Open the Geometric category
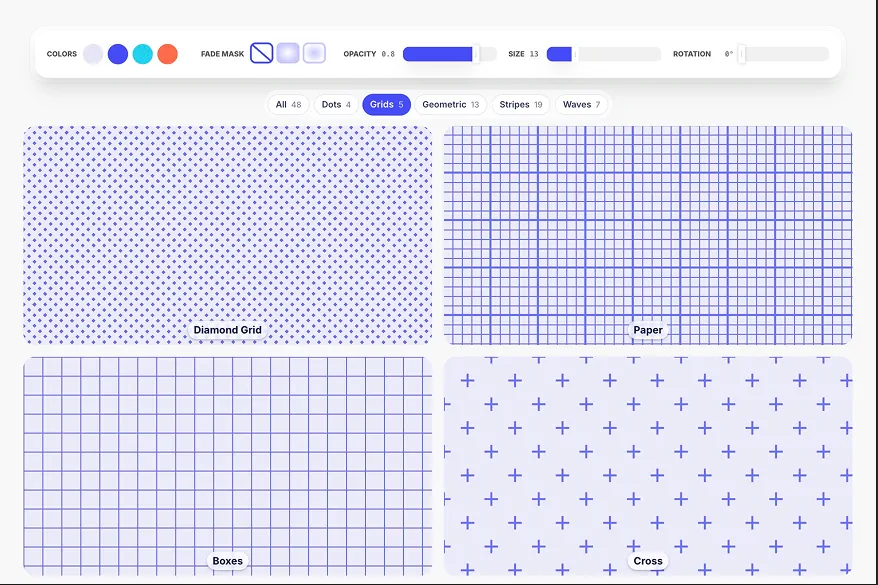 point(451,105)
